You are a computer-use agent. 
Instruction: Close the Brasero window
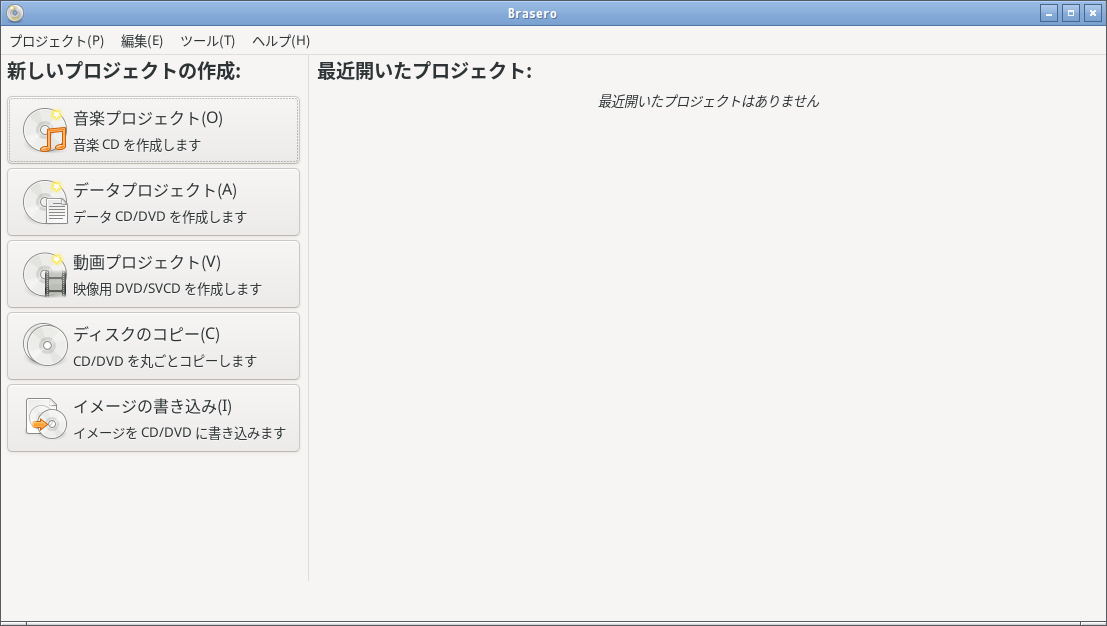1093,13
